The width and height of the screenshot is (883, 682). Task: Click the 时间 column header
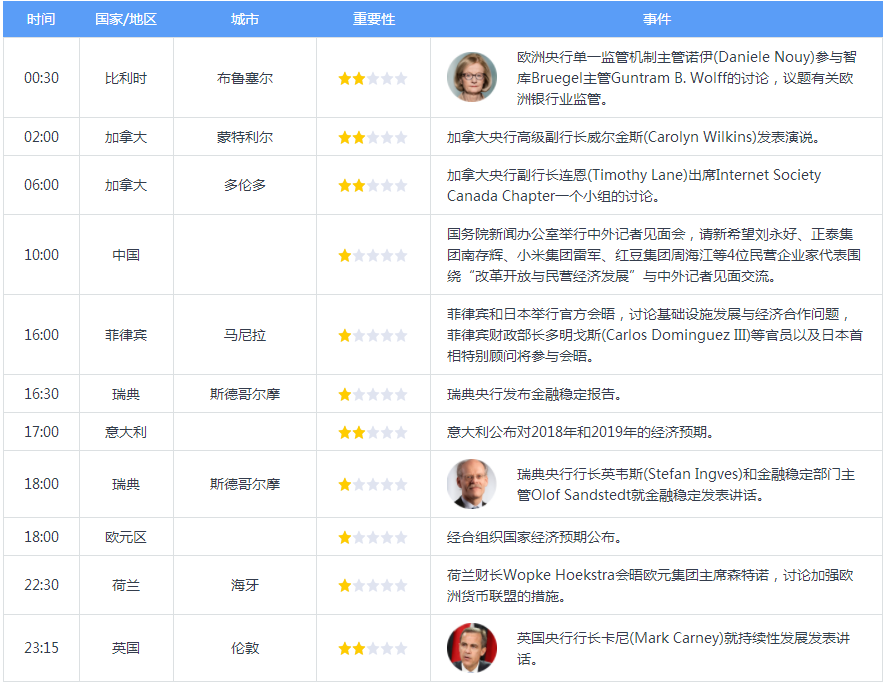click(x=41, y=19)
